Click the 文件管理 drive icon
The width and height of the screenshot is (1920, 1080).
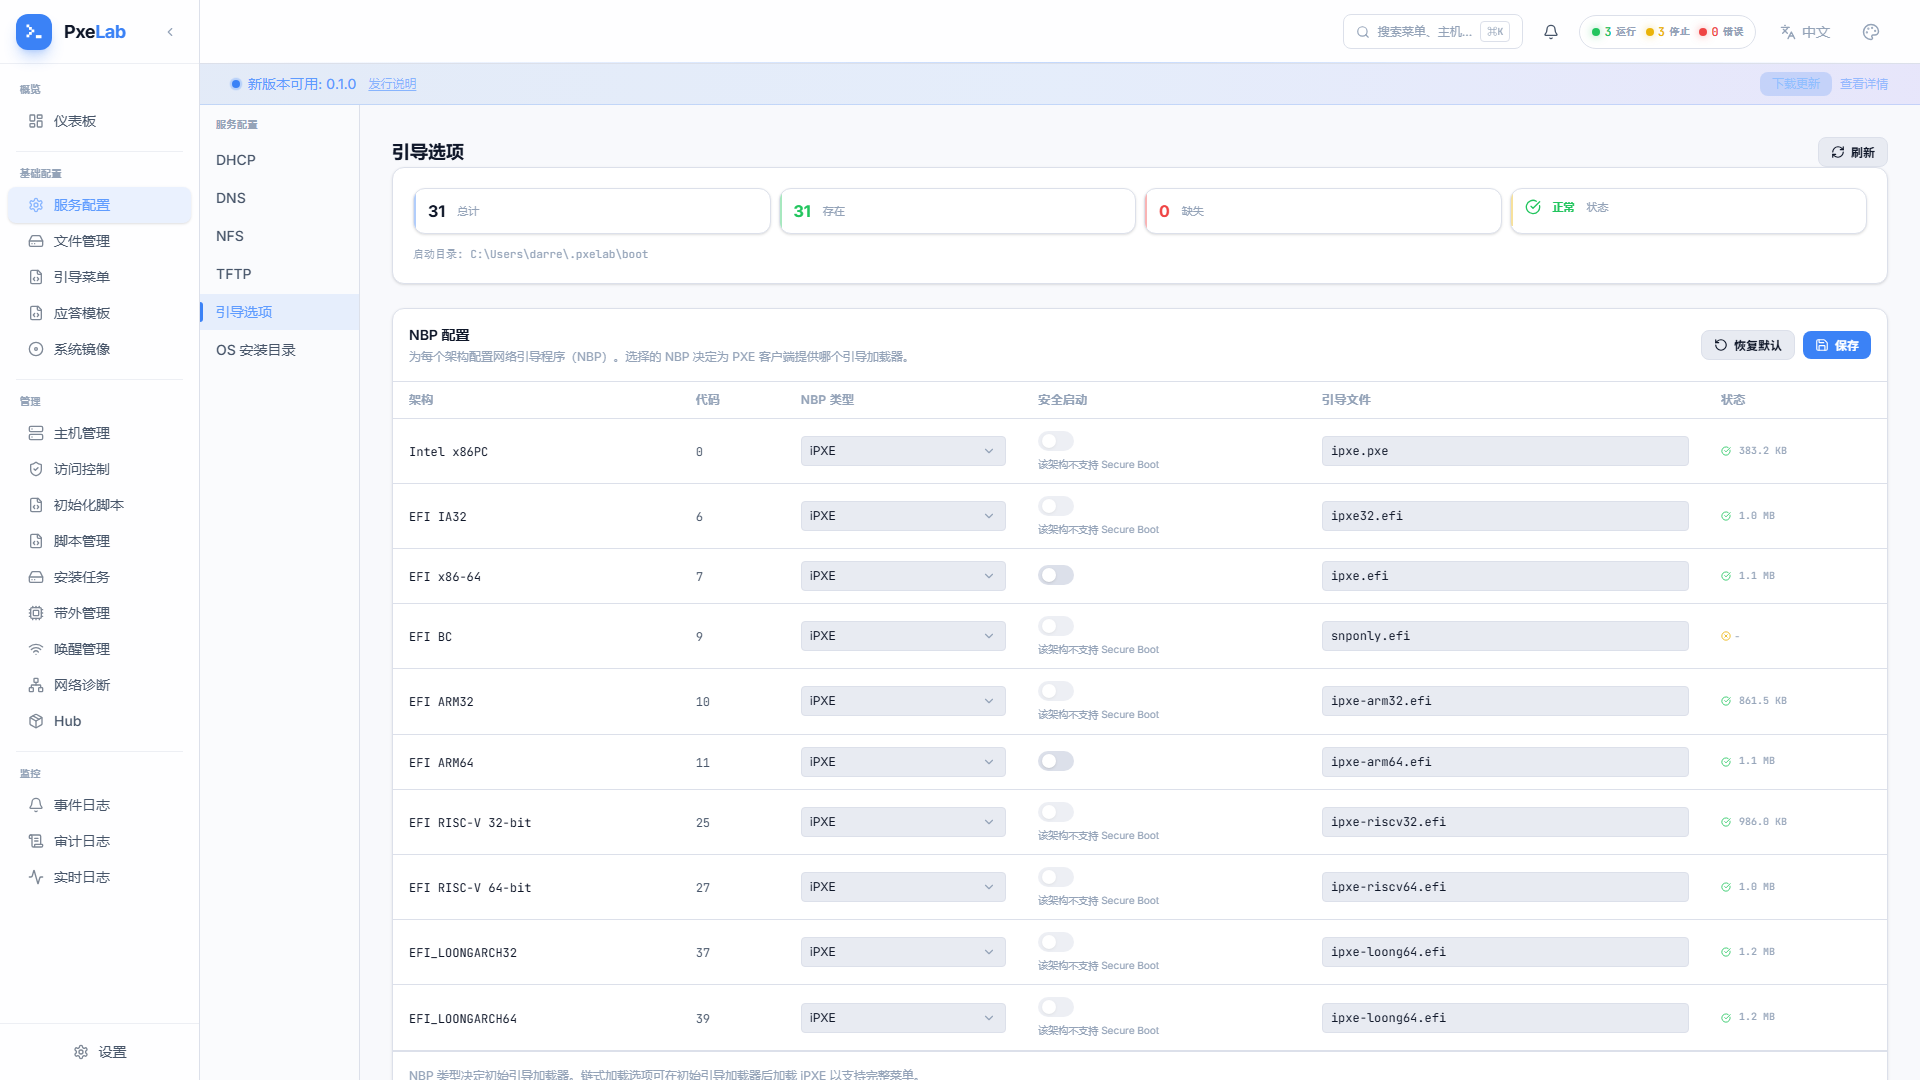tap(36, 241)
